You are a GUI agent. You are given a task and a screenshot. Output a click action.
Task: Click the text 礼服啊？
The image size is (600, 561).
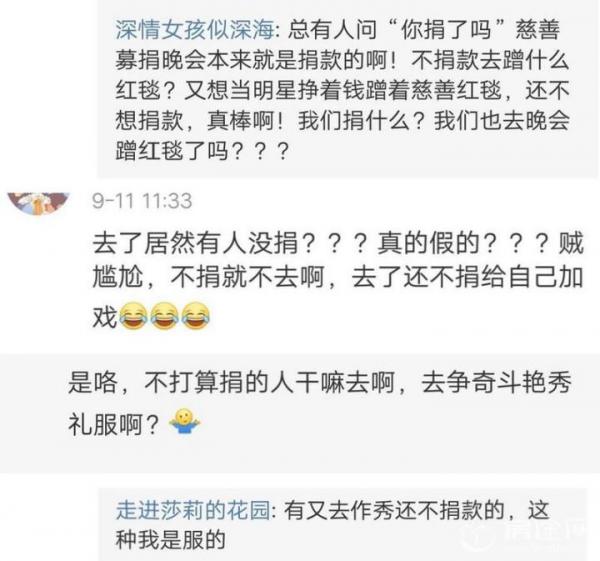tap(114, 424)
